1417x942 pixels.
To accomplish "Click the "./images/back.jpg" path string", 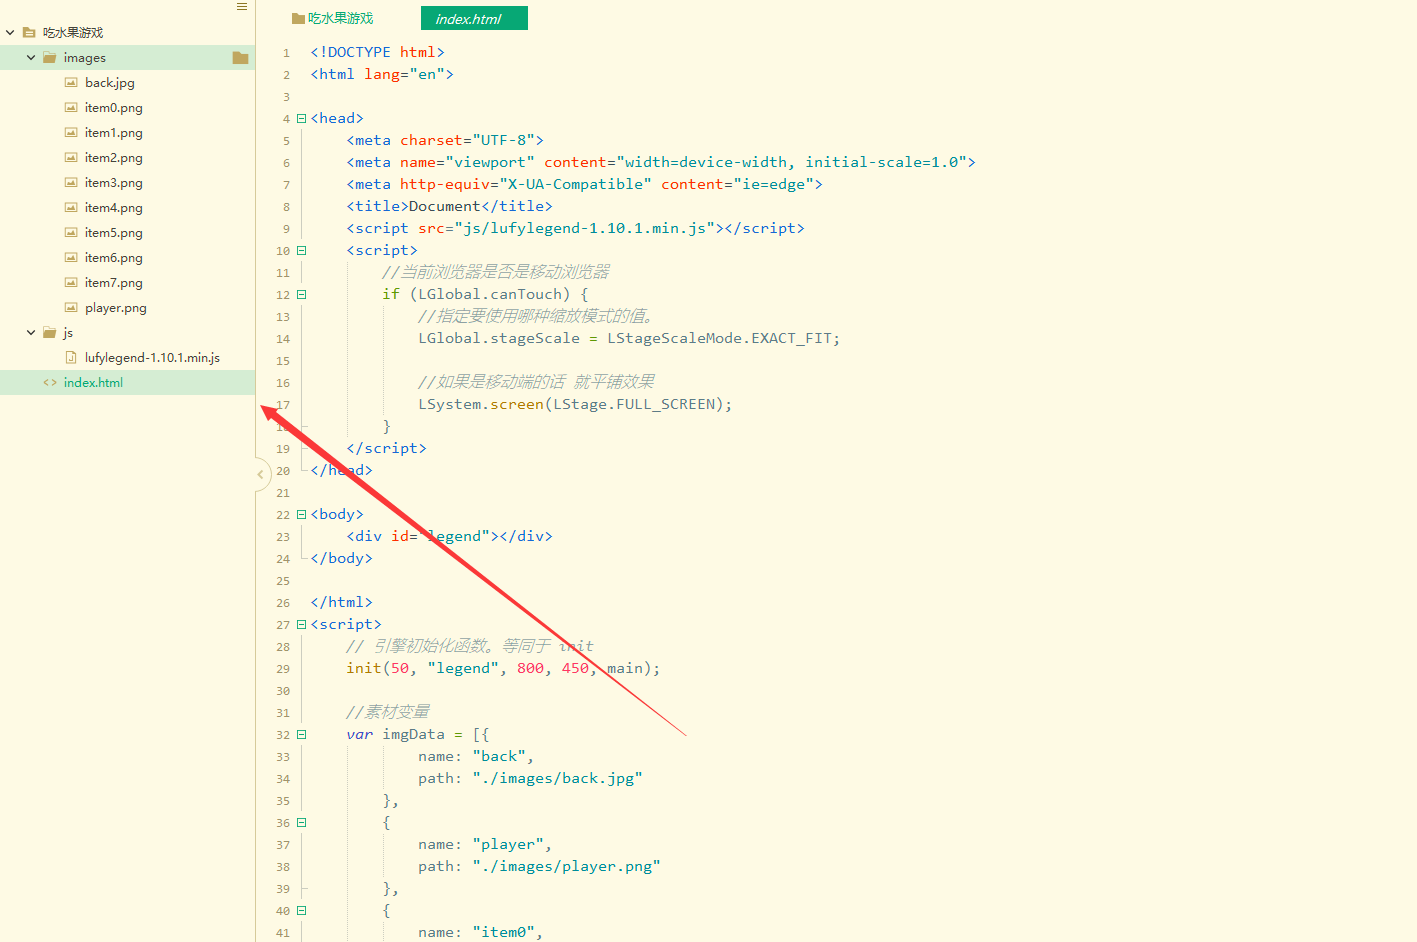I will [x=557, y=778].
